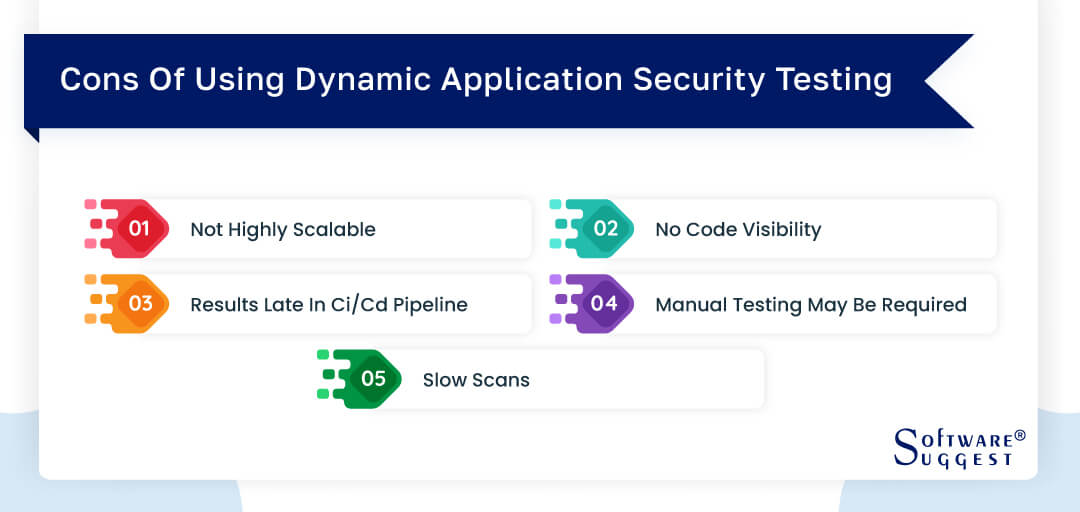The image size is (1080, 512).
Task: Click the teal dotted trail beside badge 02
Action: click(x=563, y=229)
